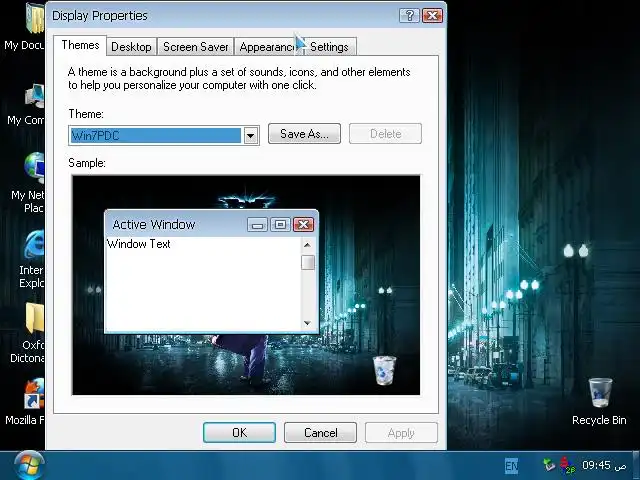Click the safely remove hardware tray icon
The image size is (640, 480).
(x=549, y=465)
